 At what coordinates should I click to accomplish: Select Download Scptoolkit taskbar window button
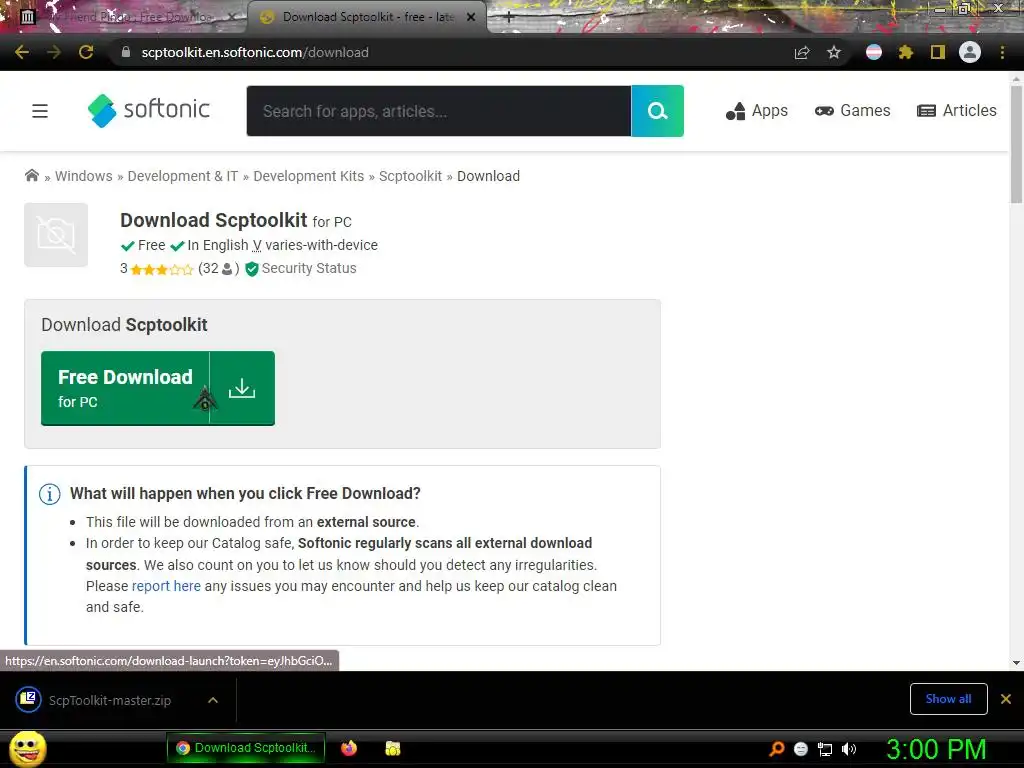click(x=246, y=748)
